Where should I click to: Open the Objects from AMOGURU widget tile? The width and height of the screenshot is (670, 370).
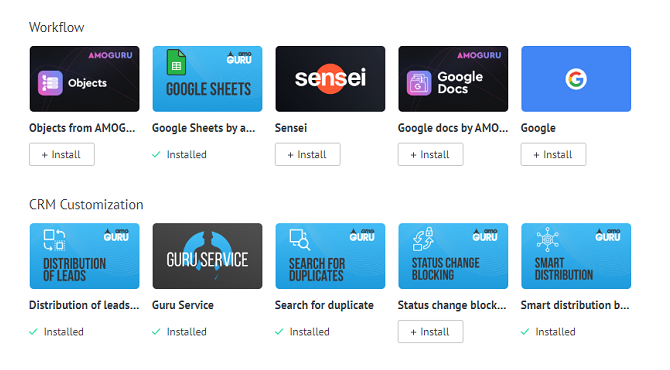84,79
